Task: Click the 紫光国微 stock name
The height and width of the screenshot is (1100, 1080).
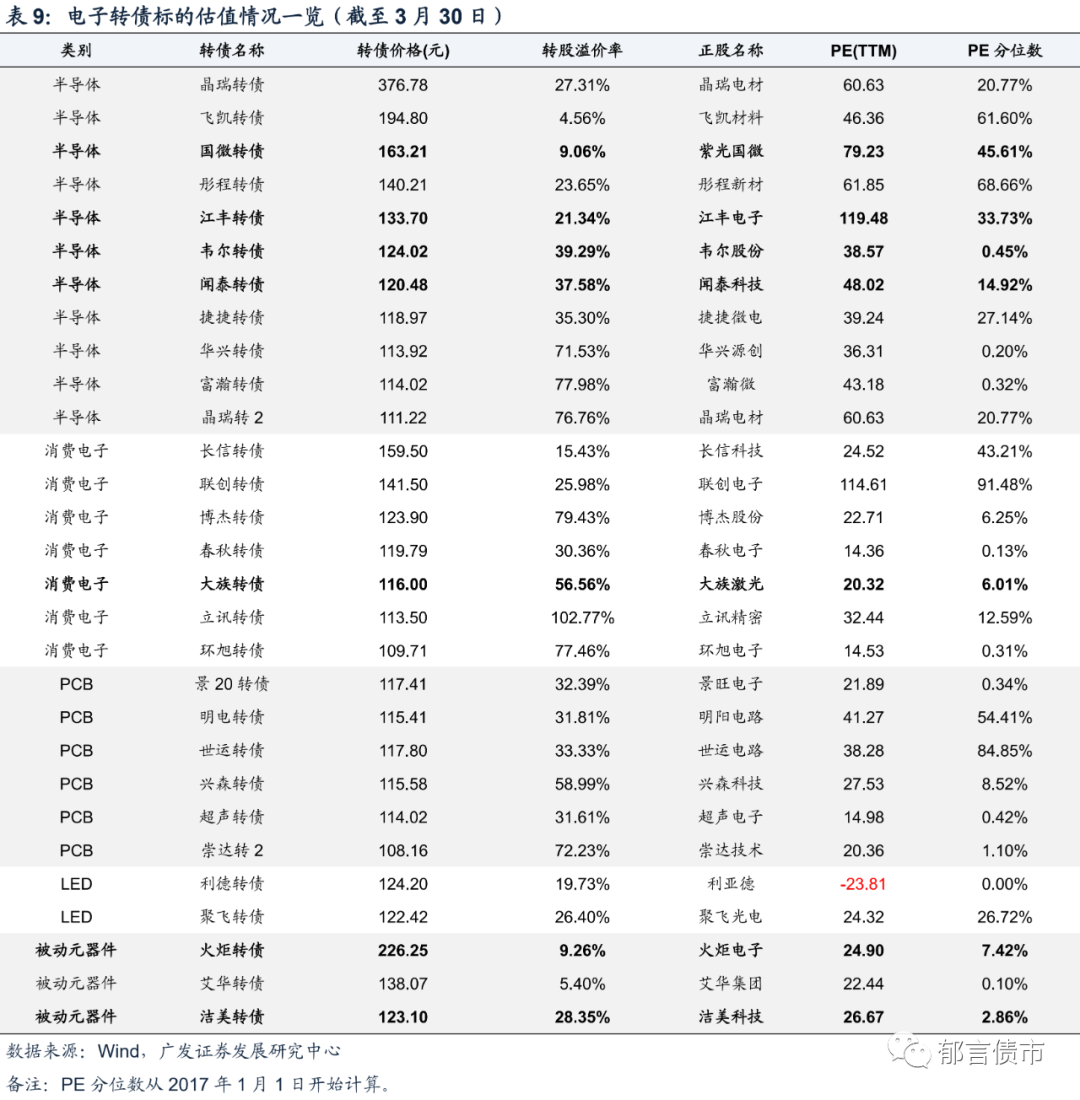Action: (x=731, y=151)
